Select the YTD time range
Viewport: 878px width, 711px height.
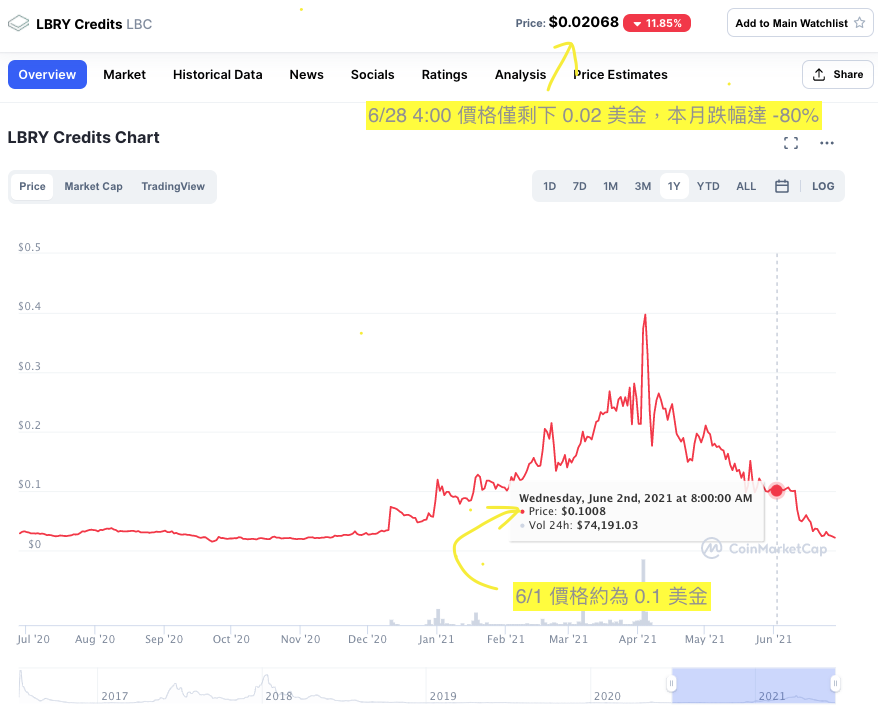[708, 186]
